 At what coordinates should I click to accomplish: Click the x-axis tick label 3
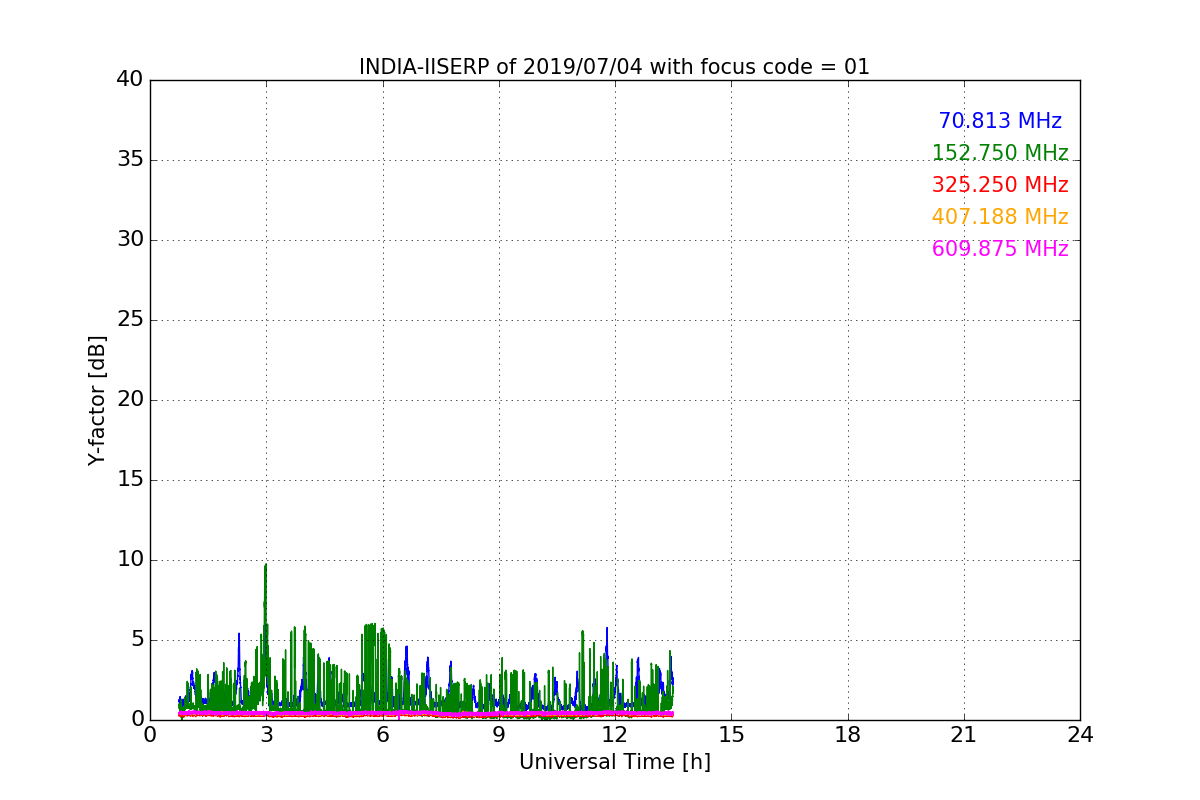266,735
